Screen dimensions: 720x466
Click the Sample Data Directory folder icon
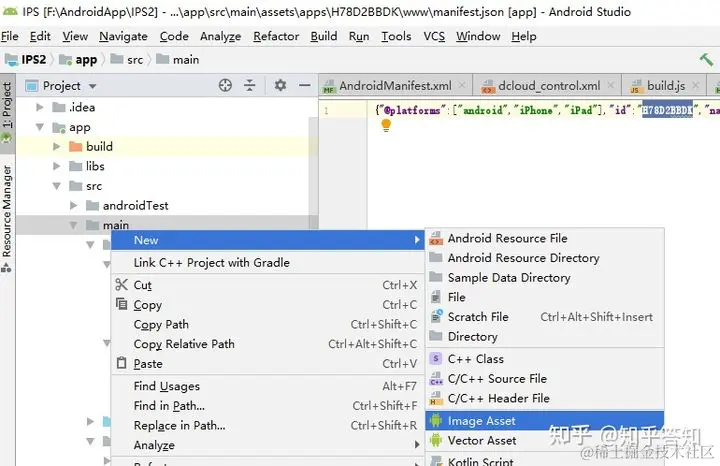coord(436,277)
